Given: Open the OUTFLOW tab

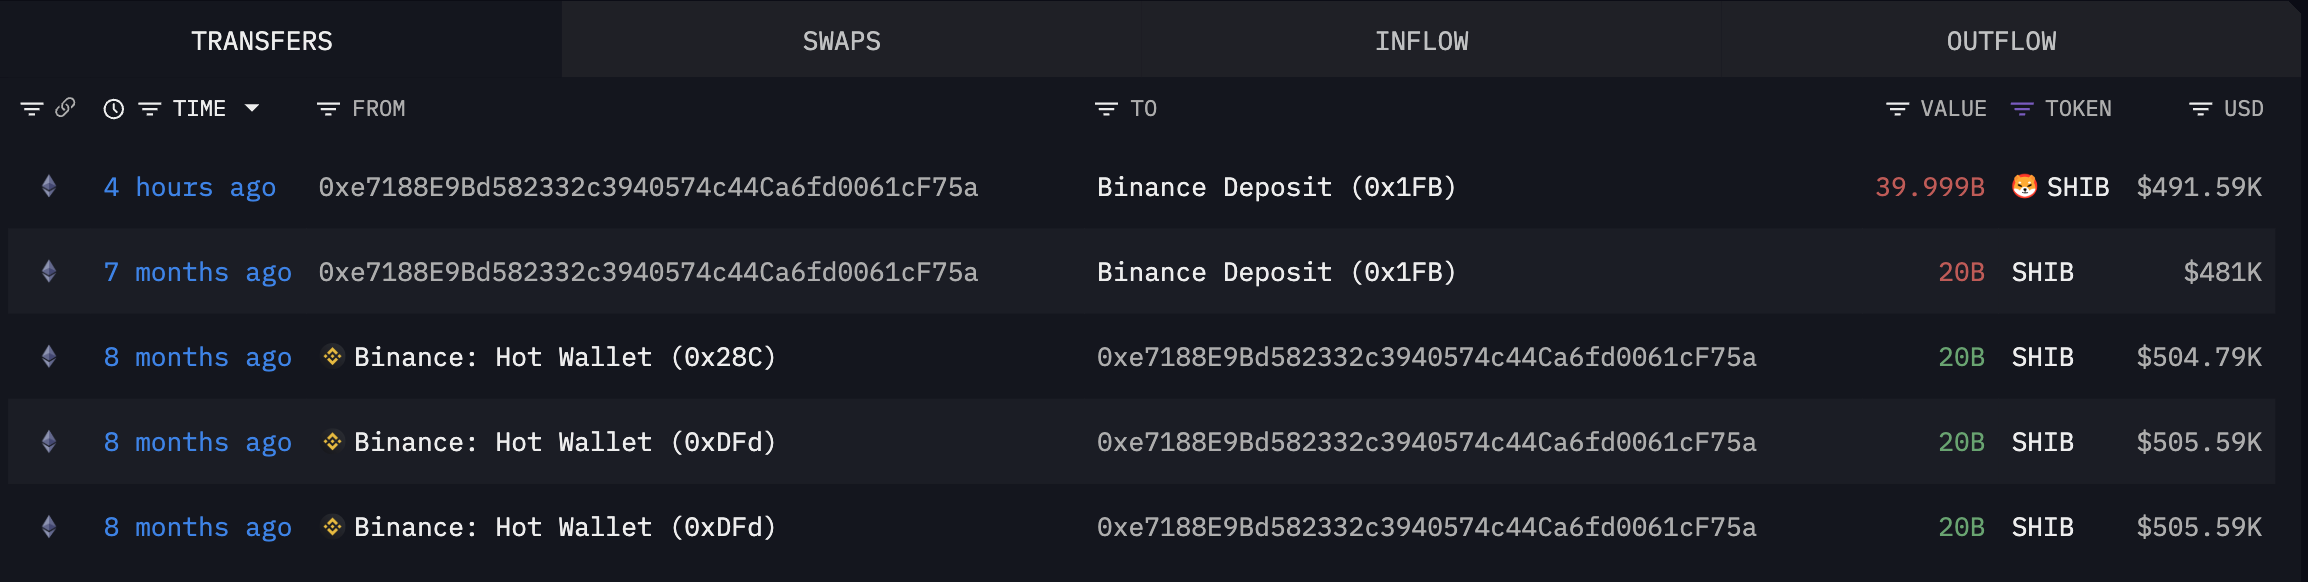Looking at the screenshot, I should [2001, 41].
